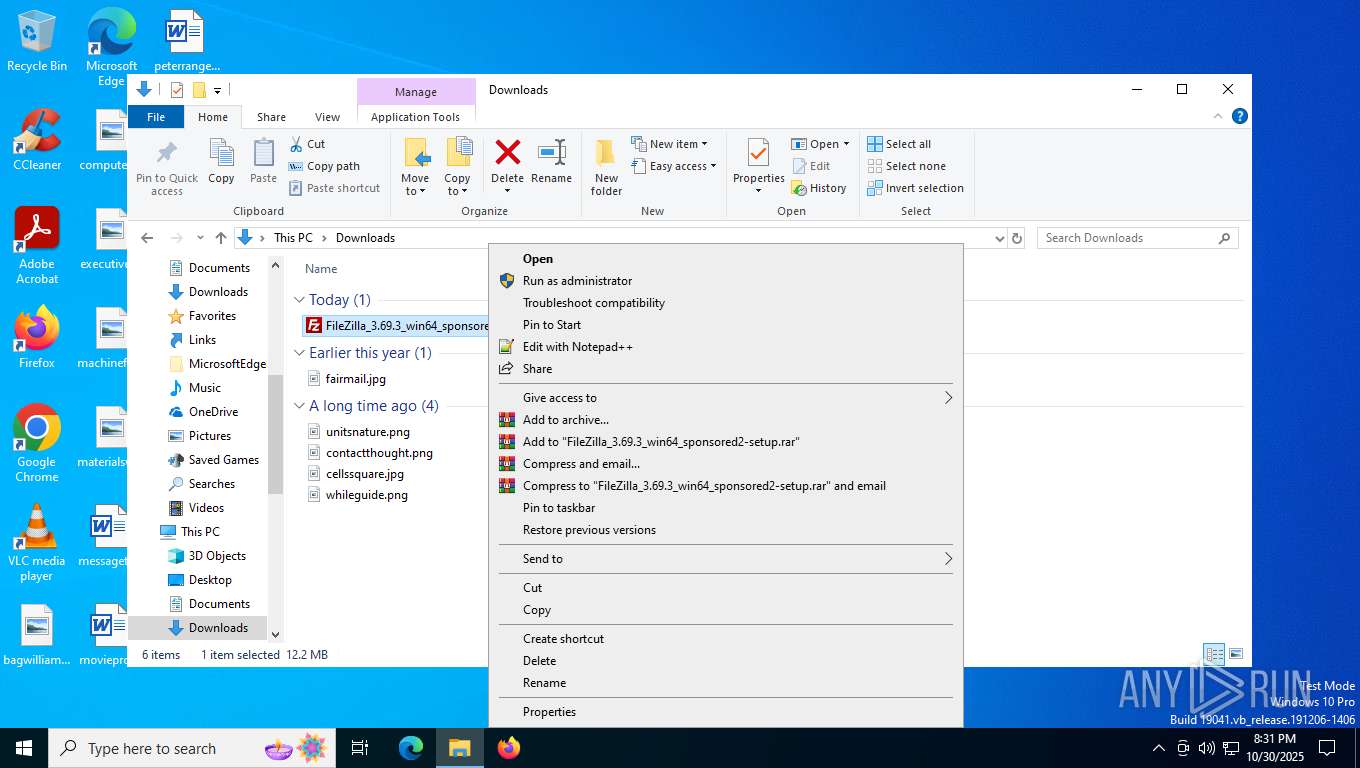Click Select all in ribbon
Screen dimensions: 1360x768
pos(899,144)
